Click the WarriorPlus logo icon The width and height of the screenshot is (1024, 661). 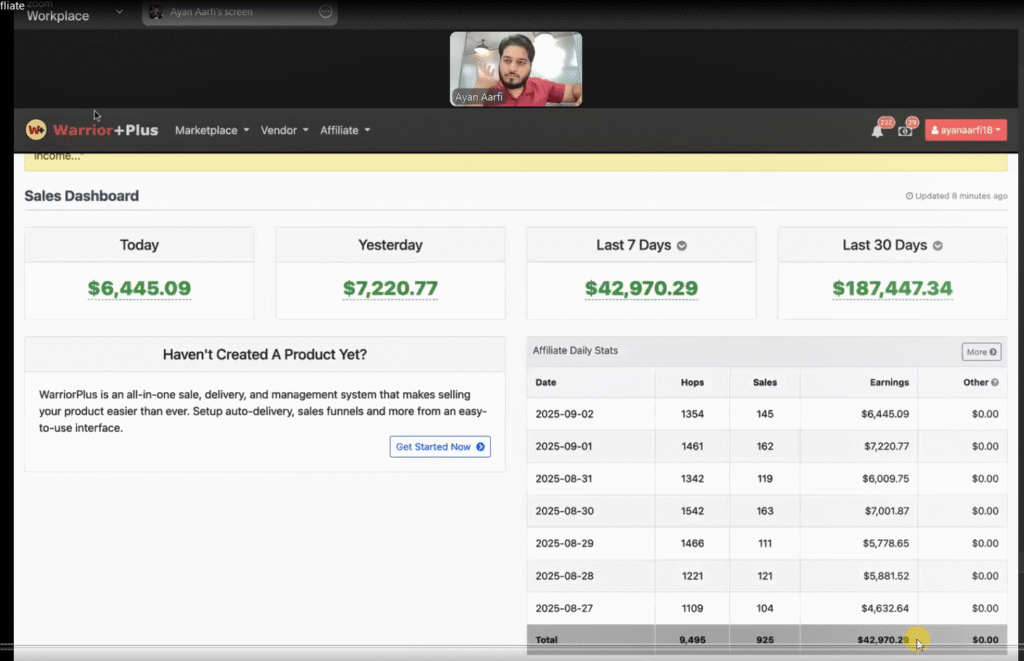[x=36, y=130]
